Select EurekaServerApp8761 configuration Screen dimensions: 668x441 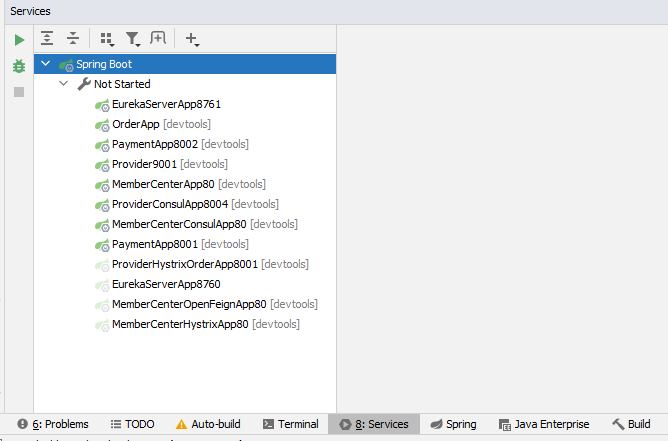166,104
